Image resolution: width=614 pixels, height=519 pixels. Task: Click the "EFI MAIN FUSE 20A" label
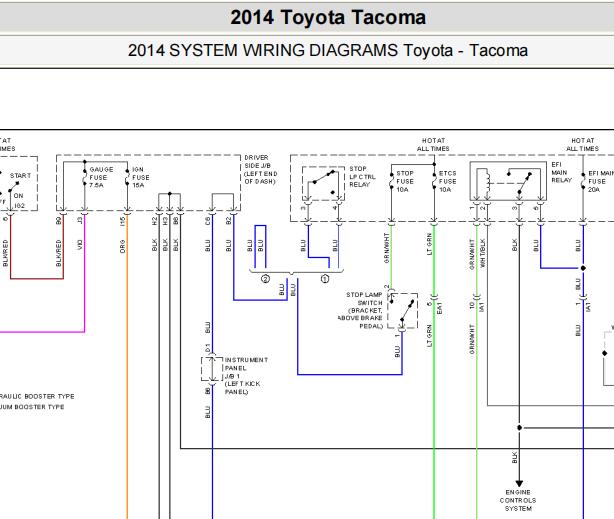click(601, 181)
